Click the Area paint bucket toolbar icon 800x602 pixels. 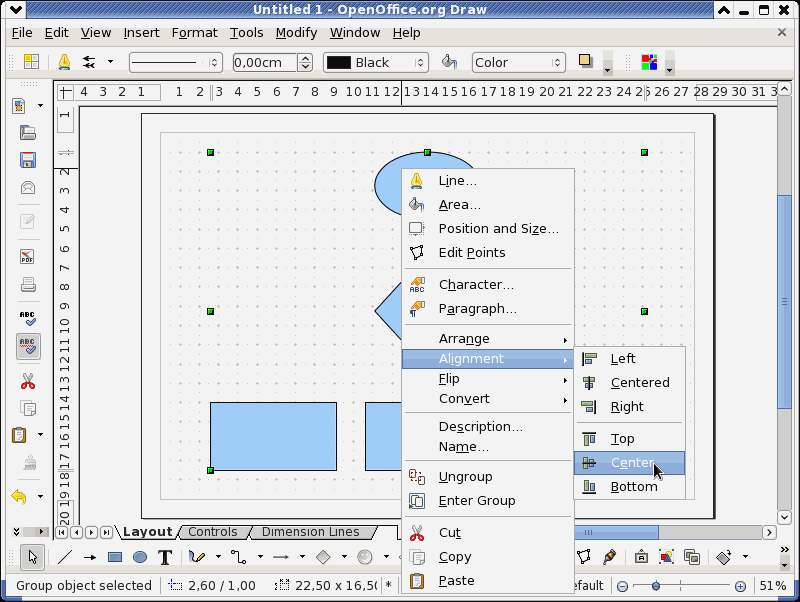[449, 62]
